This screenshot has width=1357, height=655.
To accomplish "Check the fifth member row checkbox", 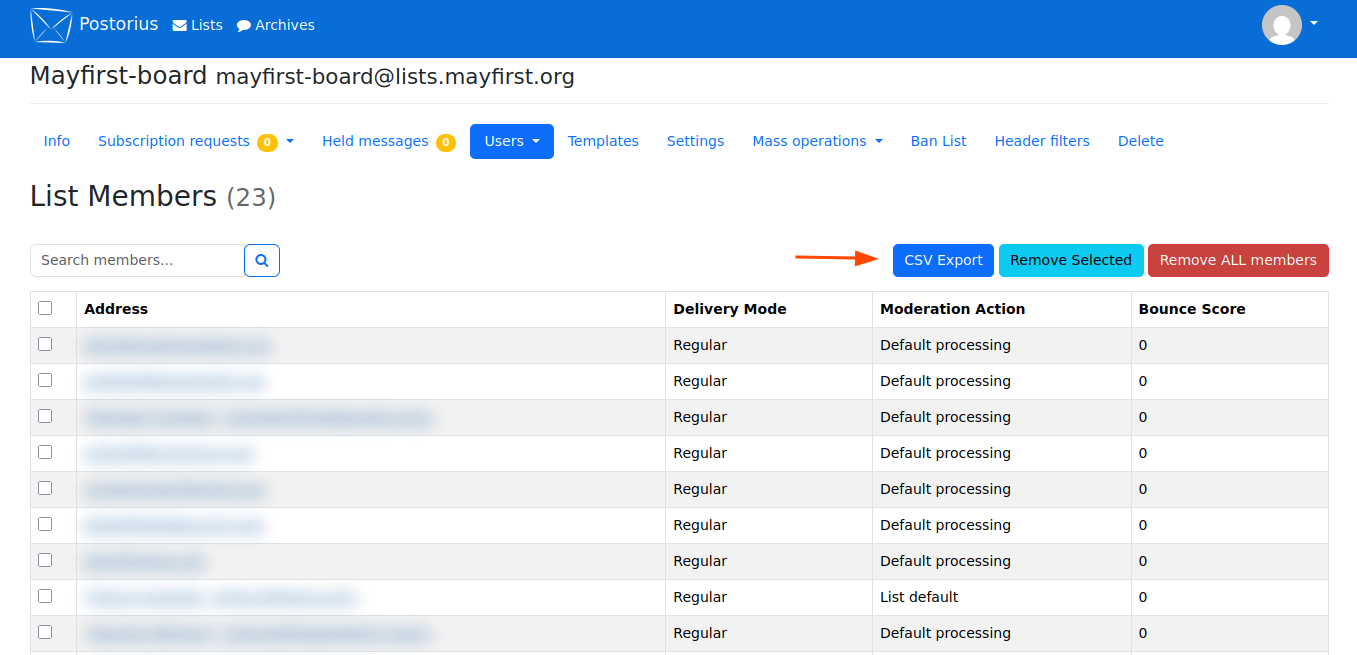I will (45, 488).
